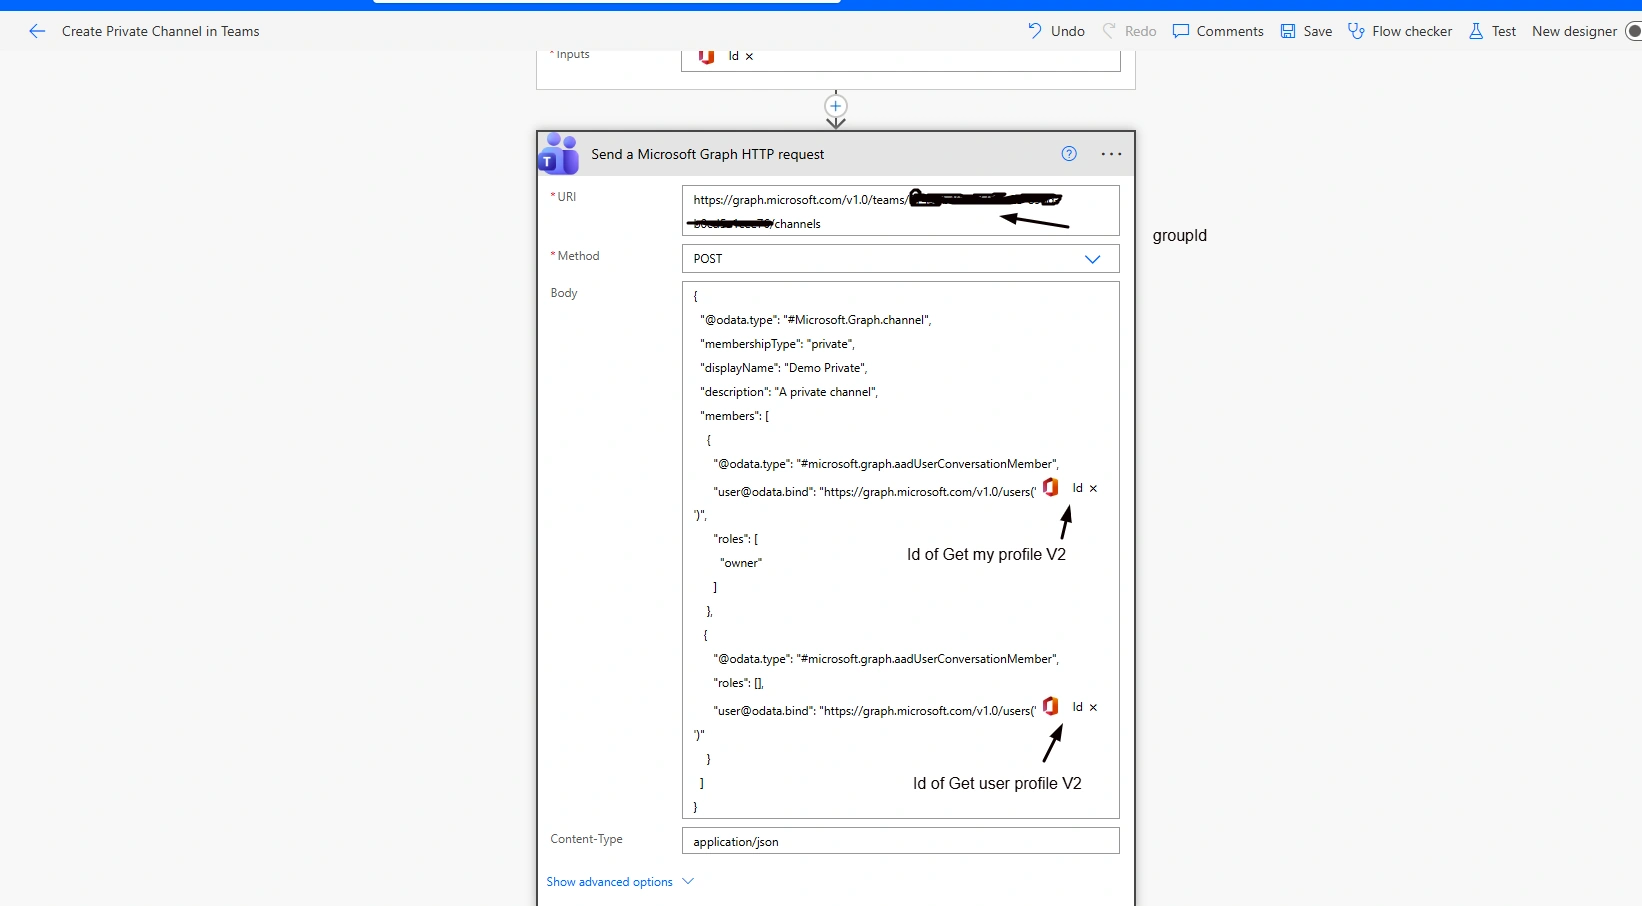
Task: Remove the Id token after the owner users URL
Action: click(1093, 488)
